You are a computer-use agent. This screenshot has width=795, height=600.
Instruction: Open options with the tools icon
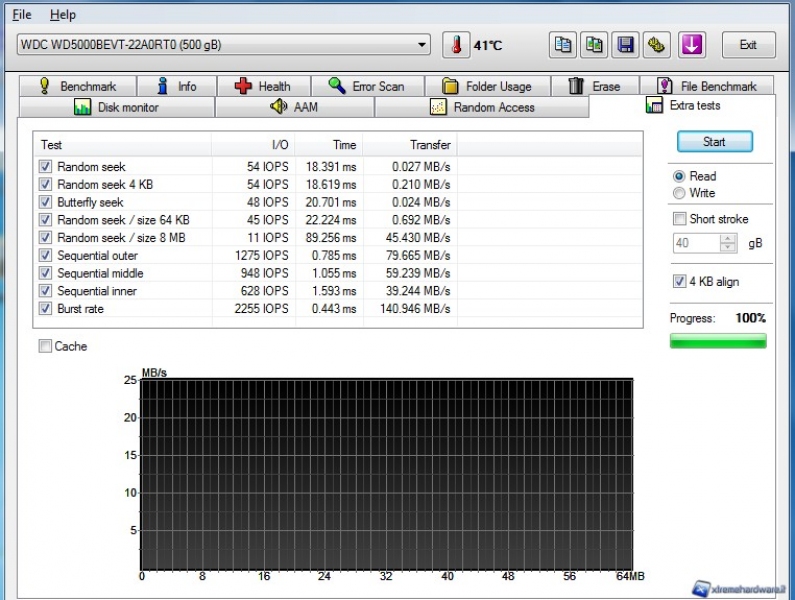[657, 45]
